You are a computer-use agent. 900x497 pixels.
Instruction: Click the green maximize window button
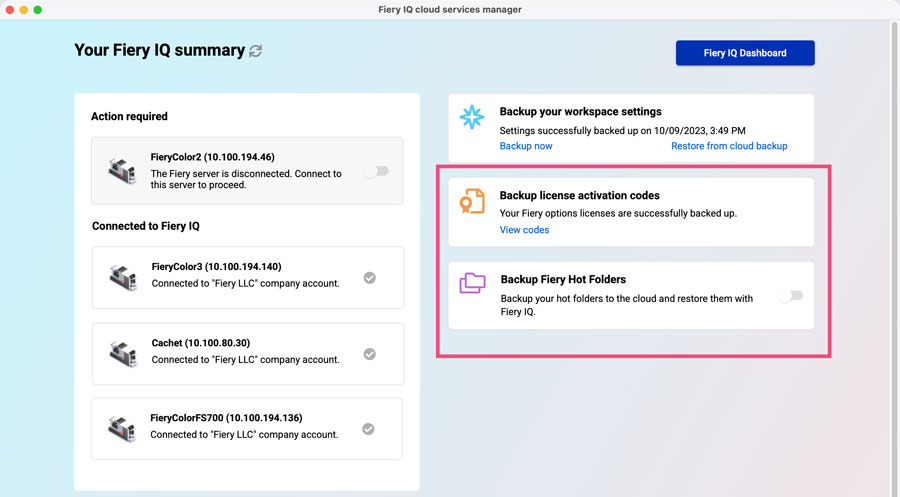point(38,9)
